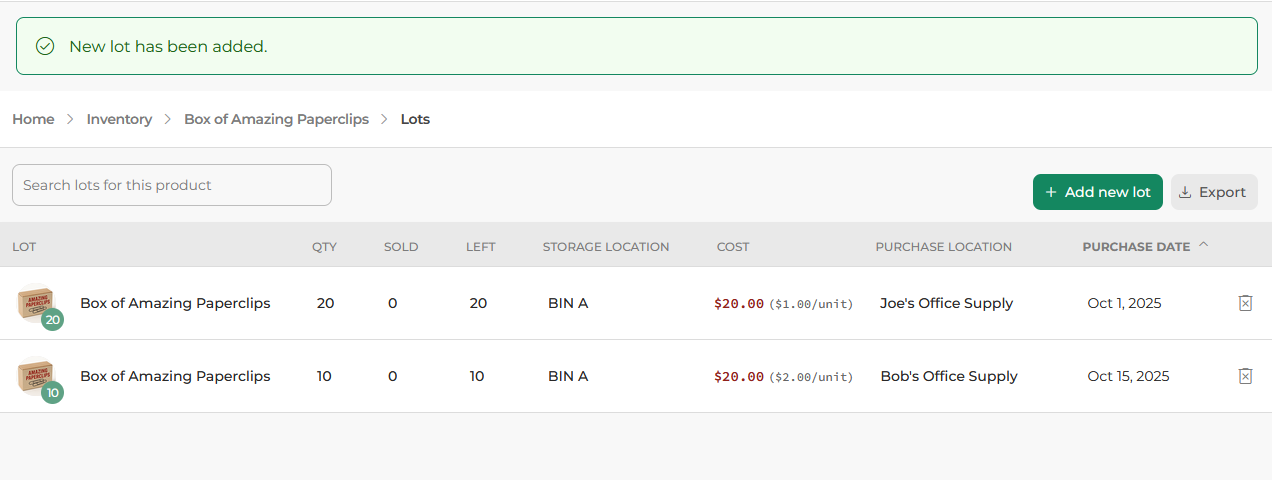
Task: Open the Oct 1, 2025 lot name
Action: tap(175, 303)
